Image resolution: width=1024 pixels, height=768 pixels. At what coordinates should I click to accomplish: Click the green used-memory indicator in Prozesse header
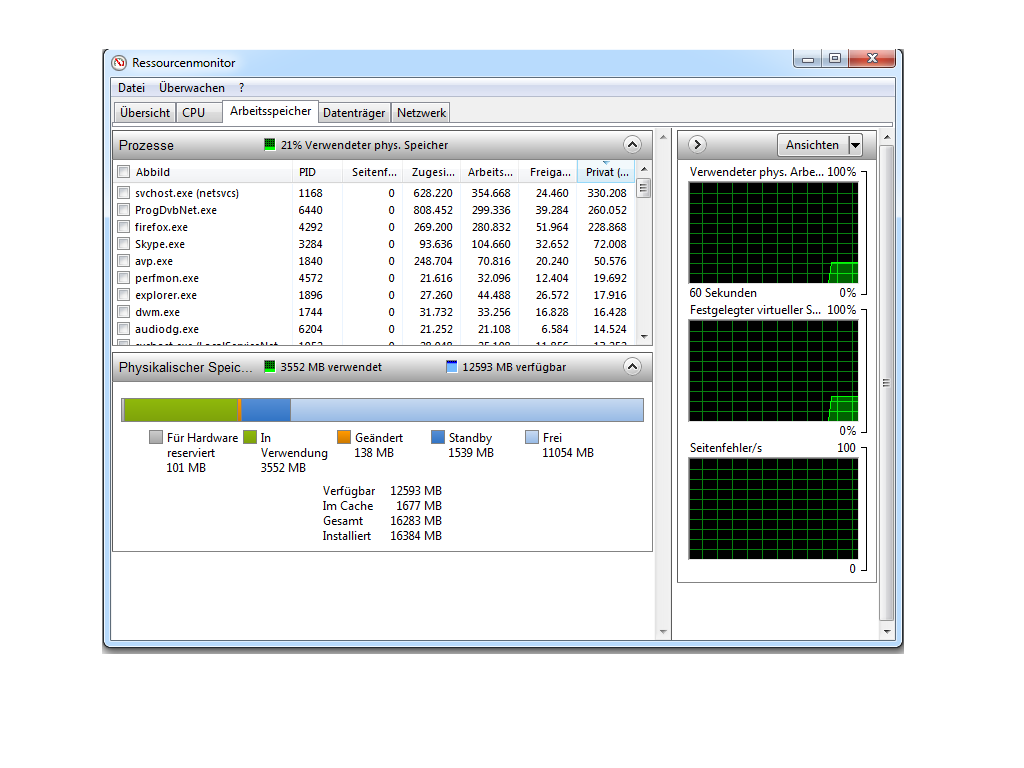point(269,144)
